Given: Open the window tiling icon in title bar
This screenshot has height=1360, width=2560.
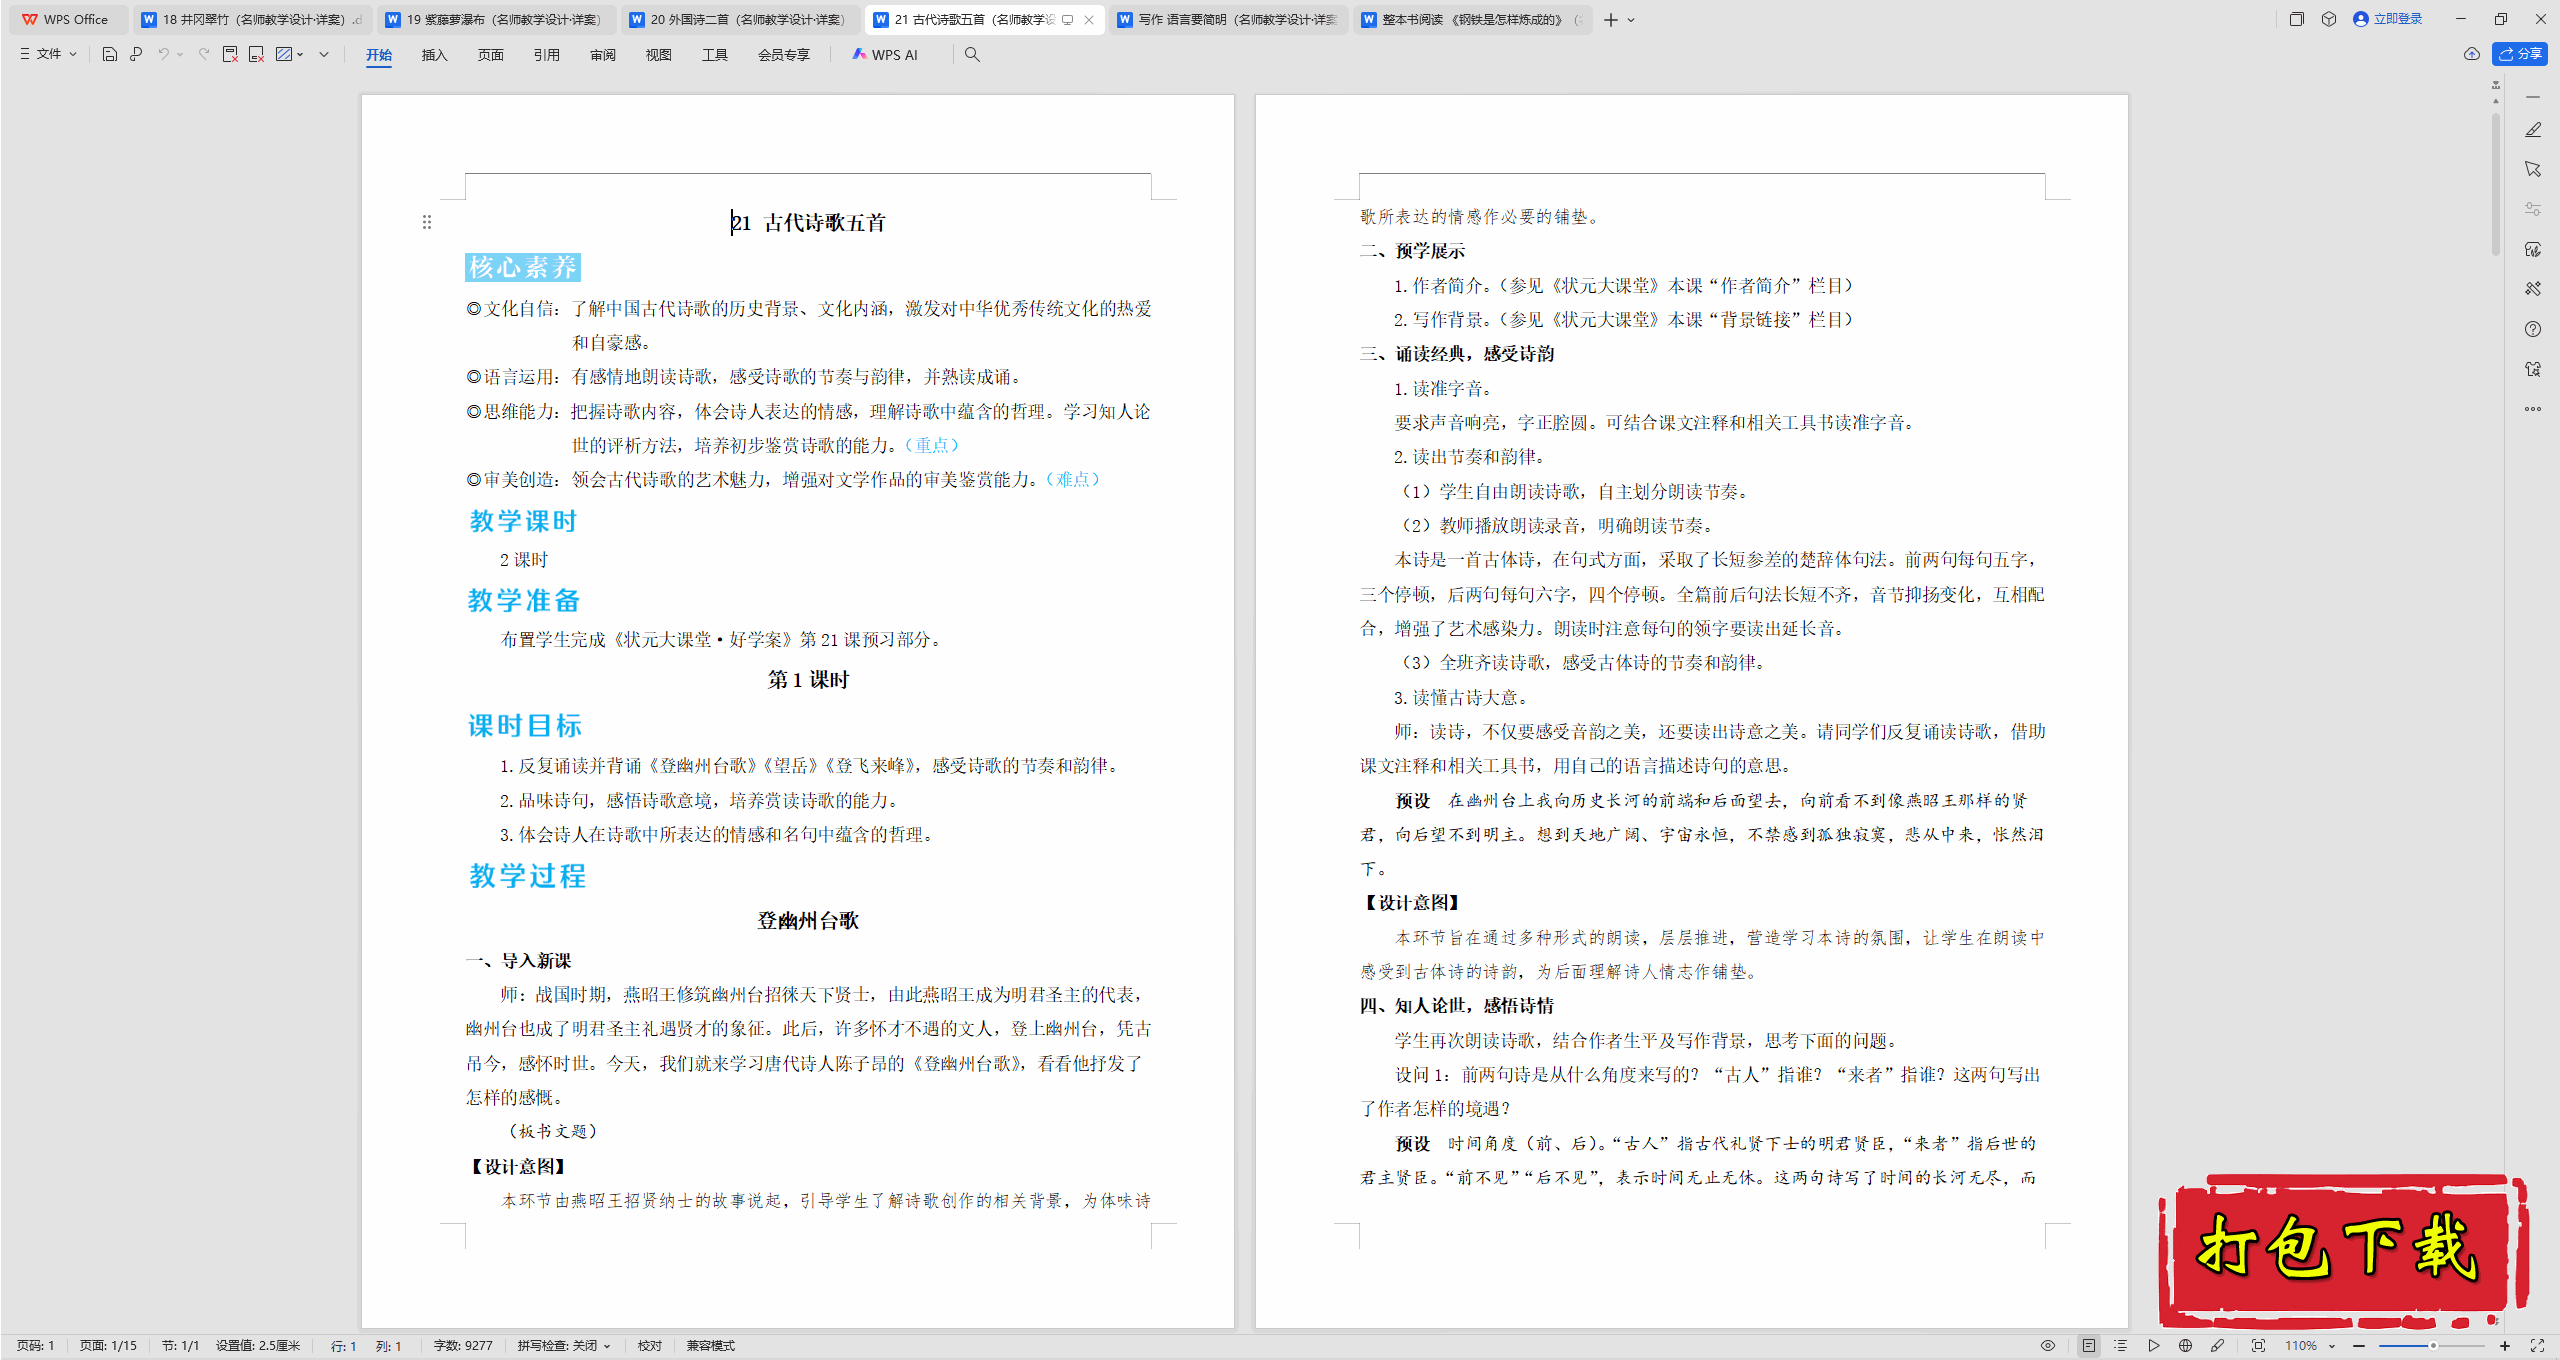Looking at the screenshot, I should 2297,19.
